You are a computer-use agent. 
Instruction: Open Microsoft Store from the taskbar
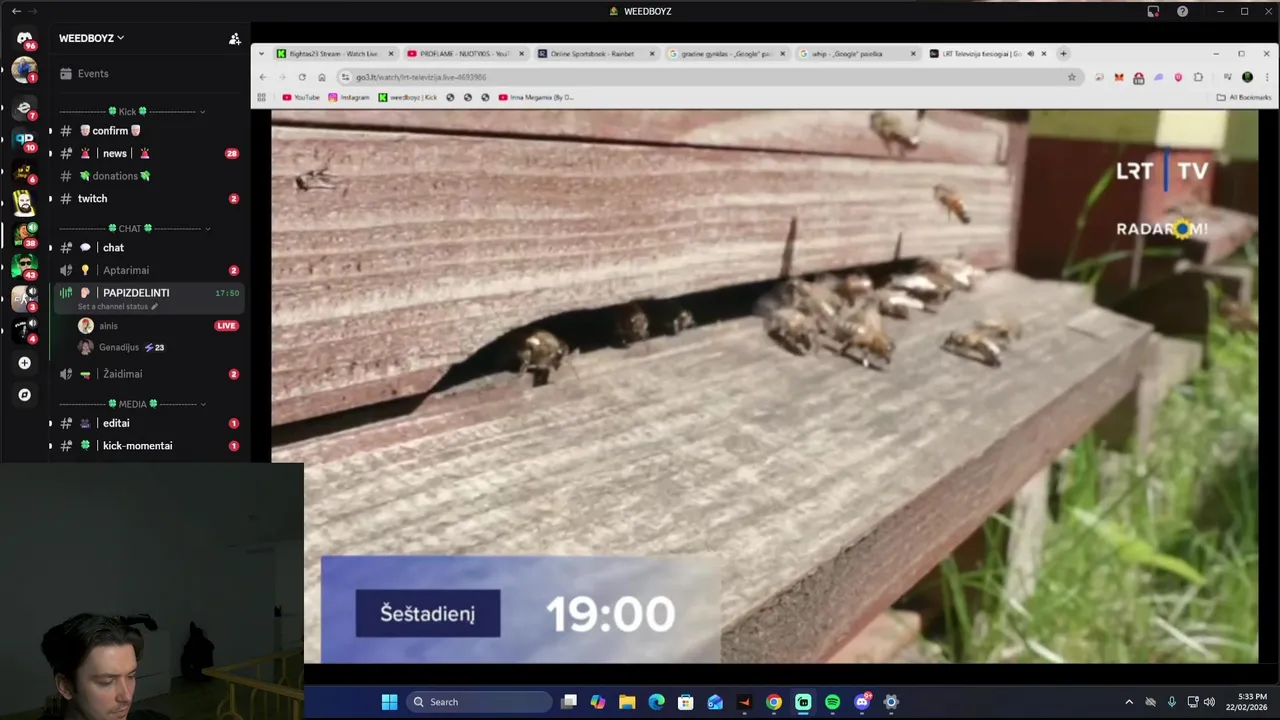click(x=686, y=702)
